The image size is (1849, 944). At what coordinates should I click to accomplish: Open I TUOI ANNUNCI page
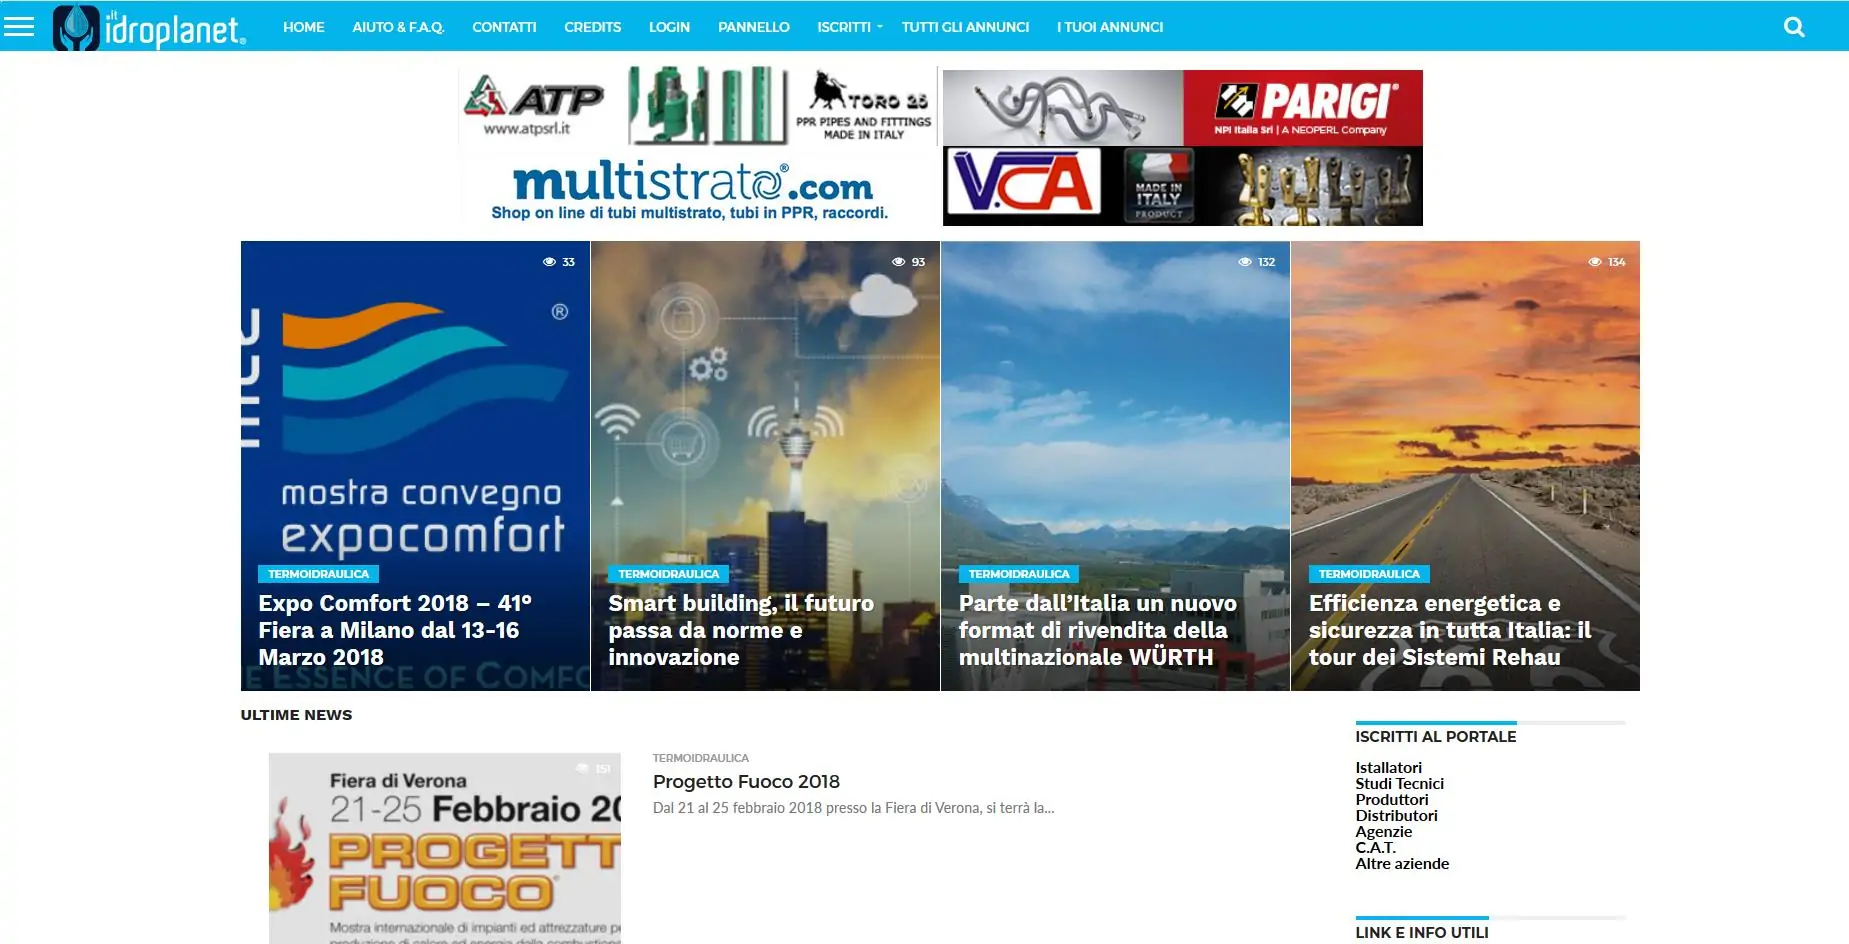1110,27
